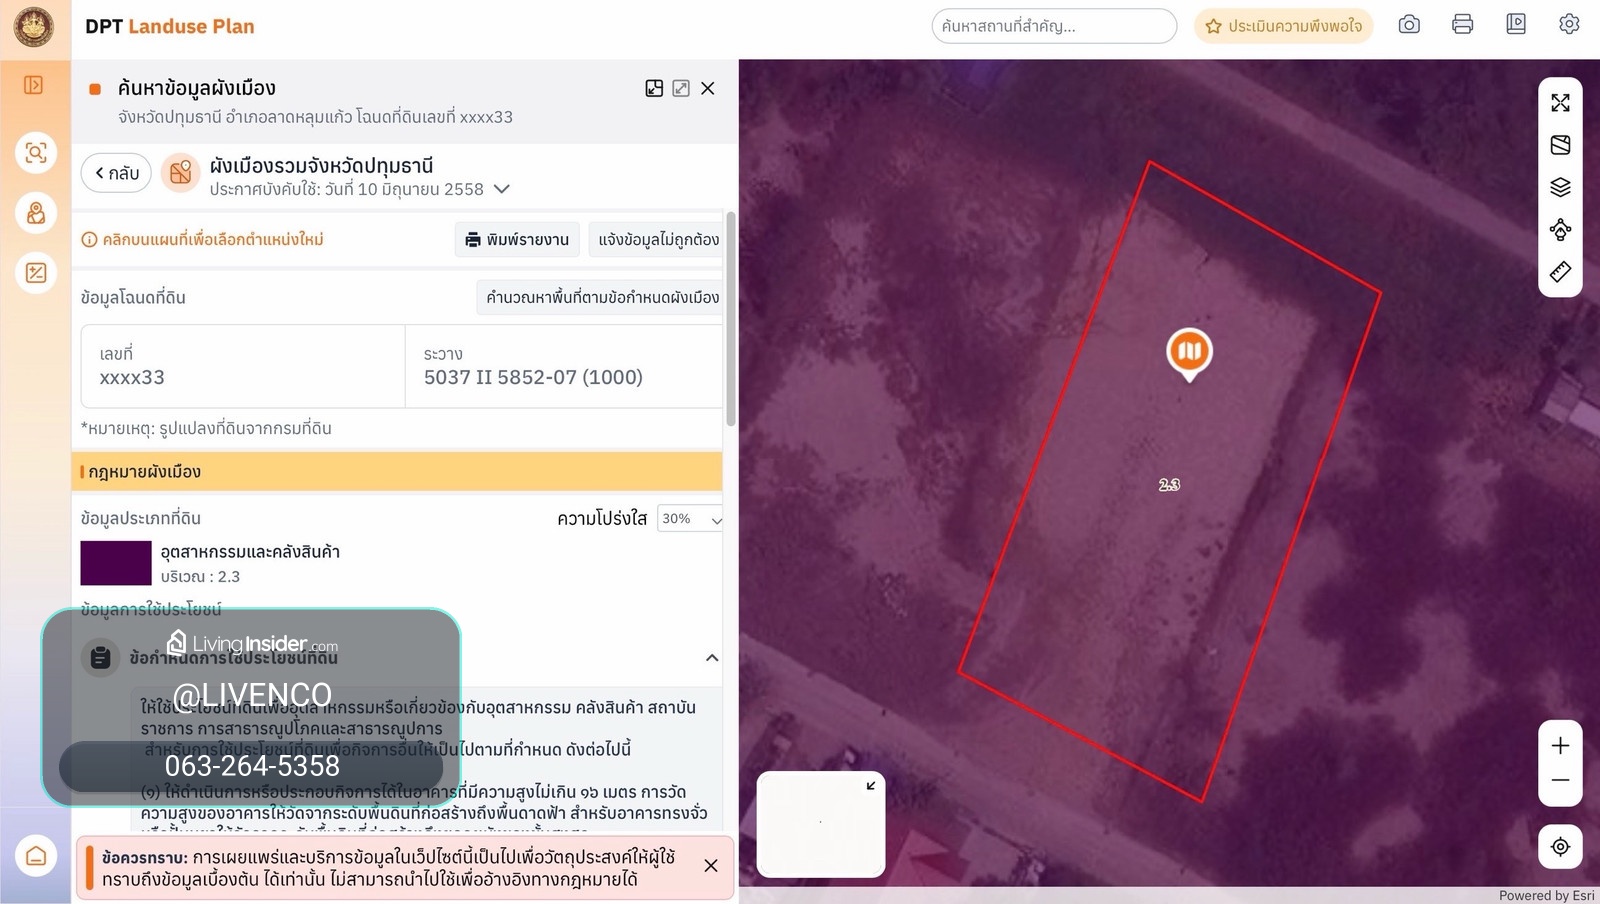Click พิมพ์รายงาน print report button
Viewport: 1600px width, 904px height.
(517, 240)
